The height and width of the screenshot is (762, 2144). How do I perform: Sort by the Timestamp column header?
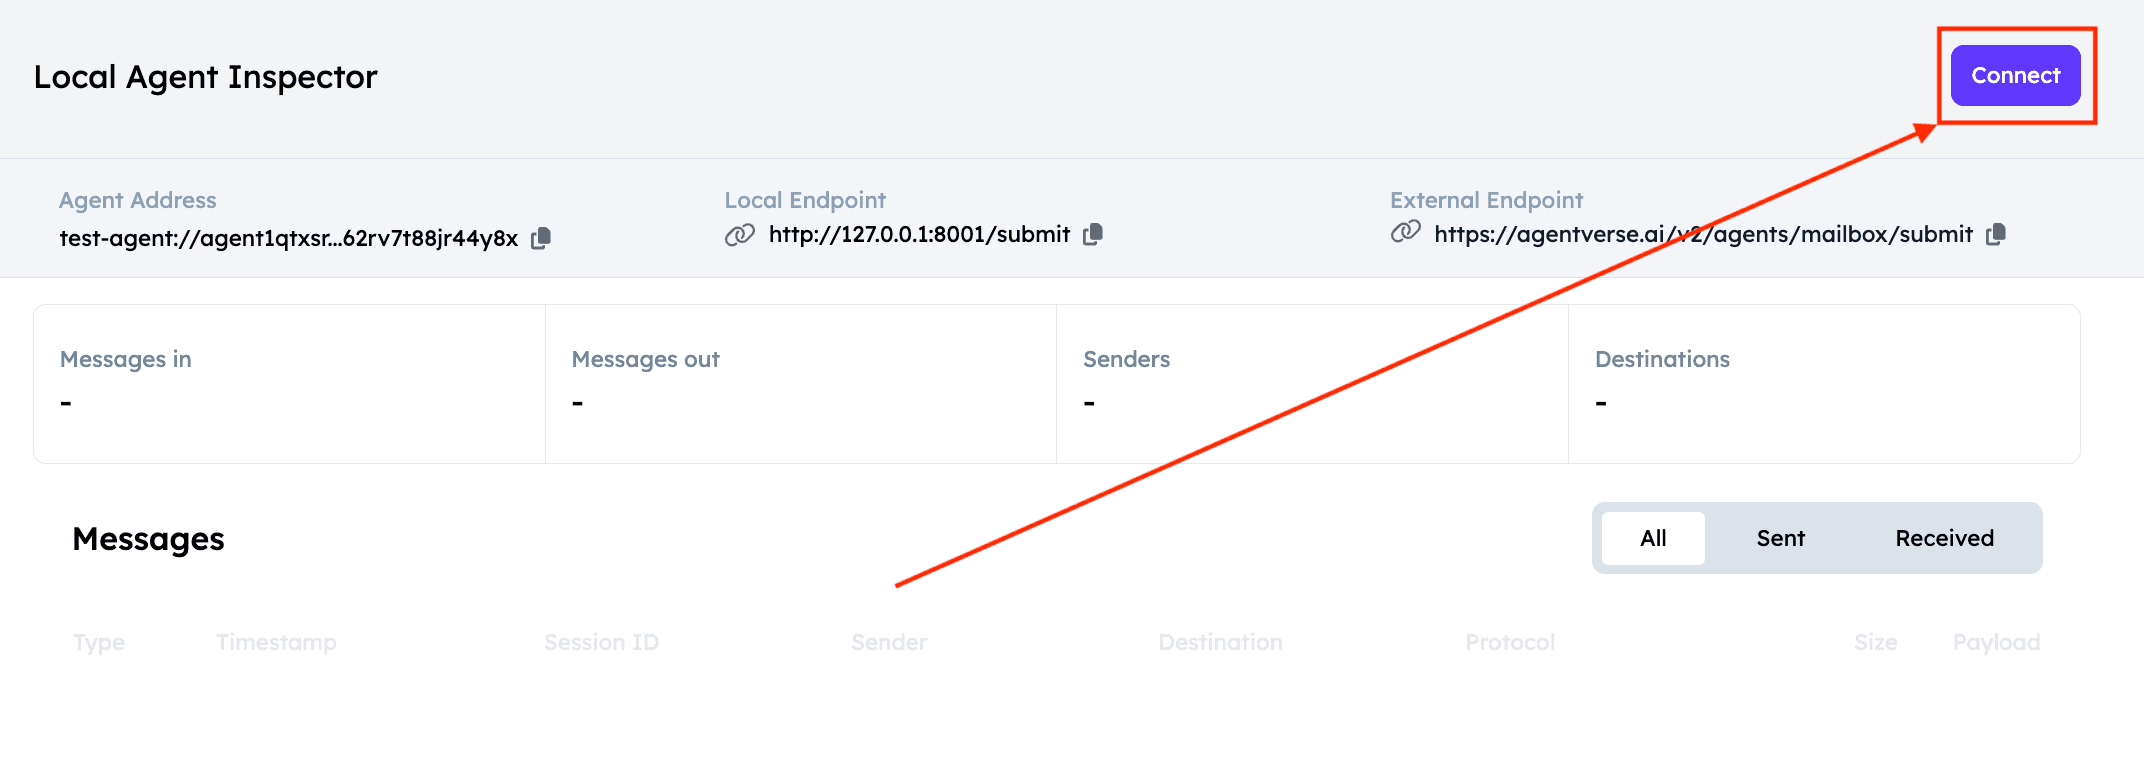276,642
